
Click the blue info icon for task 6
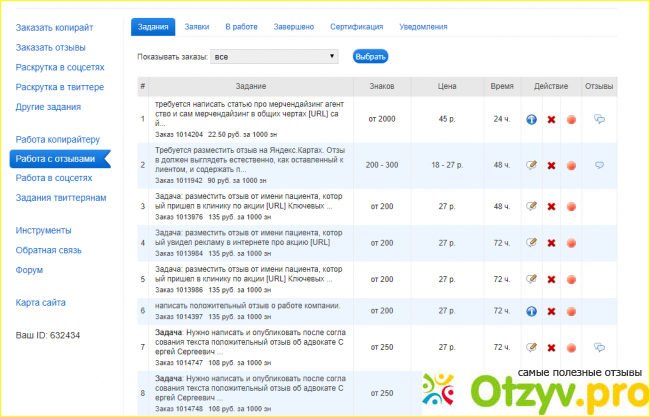(x=532, y=311)
